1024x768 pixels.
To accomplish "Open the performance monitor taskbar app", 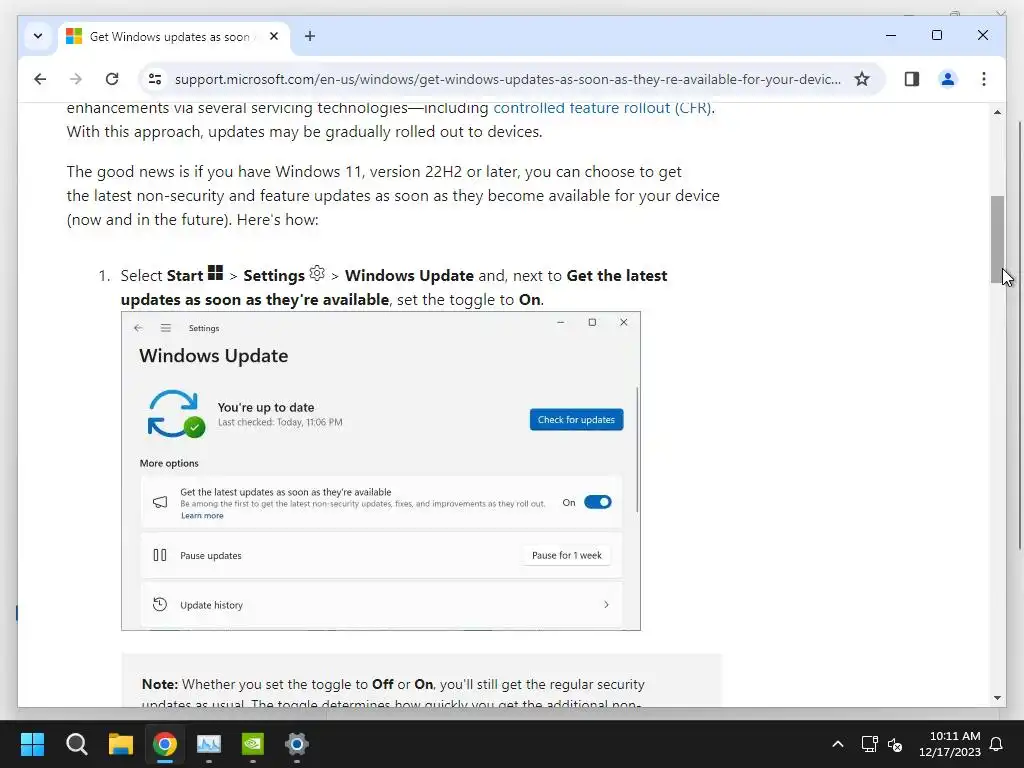I will coord(209,744).
